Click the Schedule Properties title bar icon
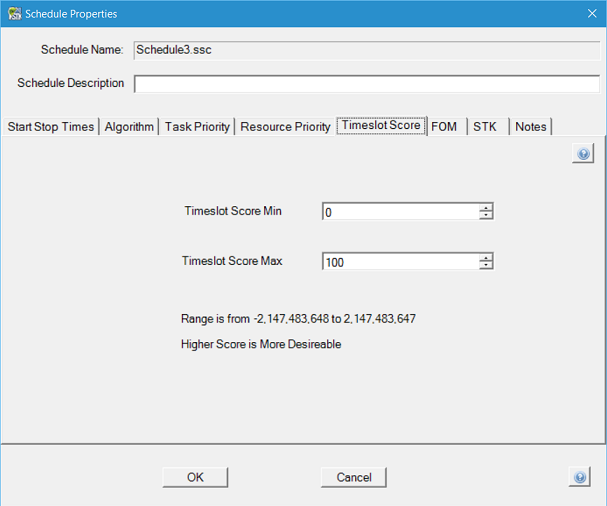Image resolution: width=607 pixels, height=506 pixels. (x=14, y=14)
